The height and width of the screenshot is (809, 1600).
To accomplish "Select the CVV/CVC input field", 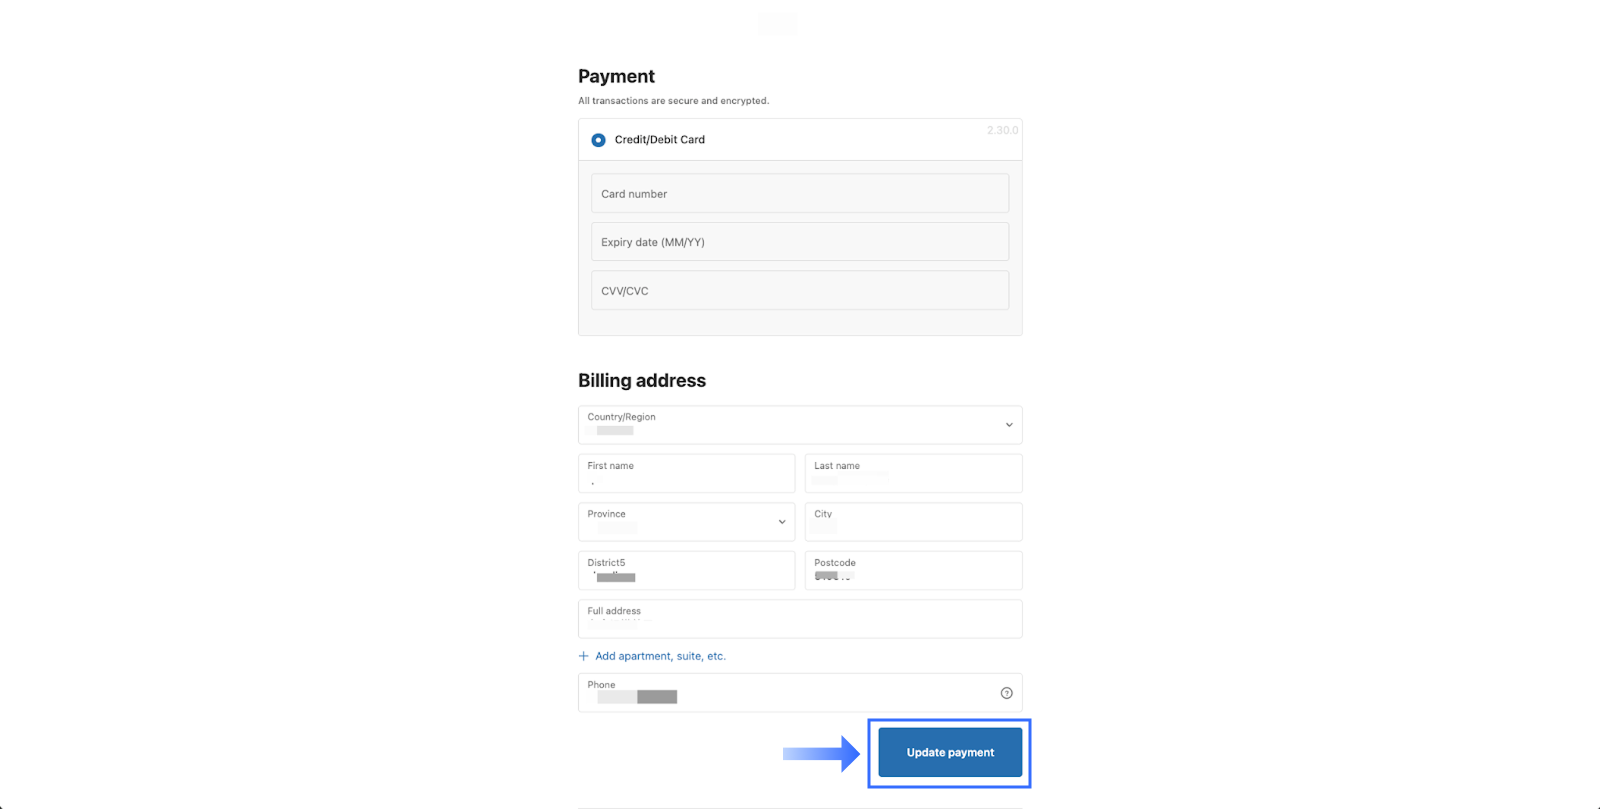I will click(x=799, y=291).
